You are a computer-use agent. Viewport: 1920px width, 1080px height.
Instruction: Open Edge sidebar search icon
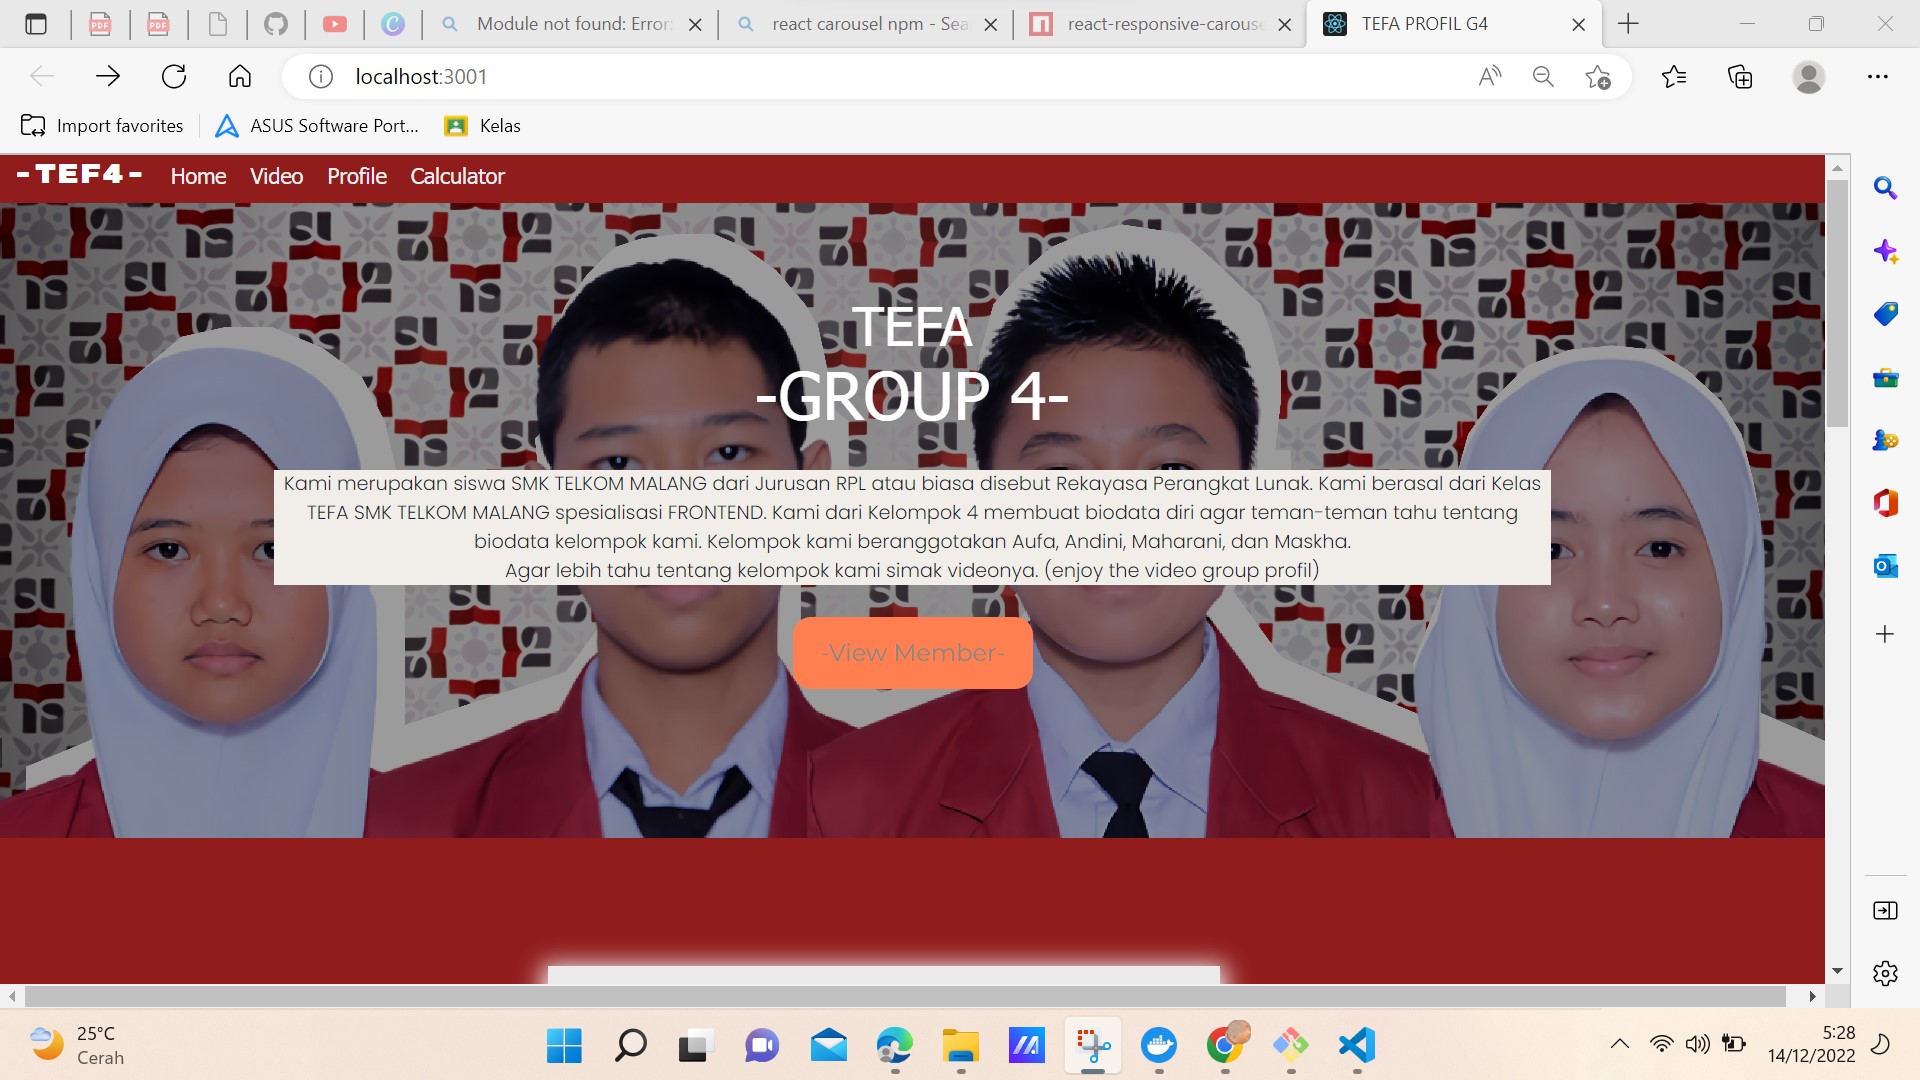click(1885, 187)
